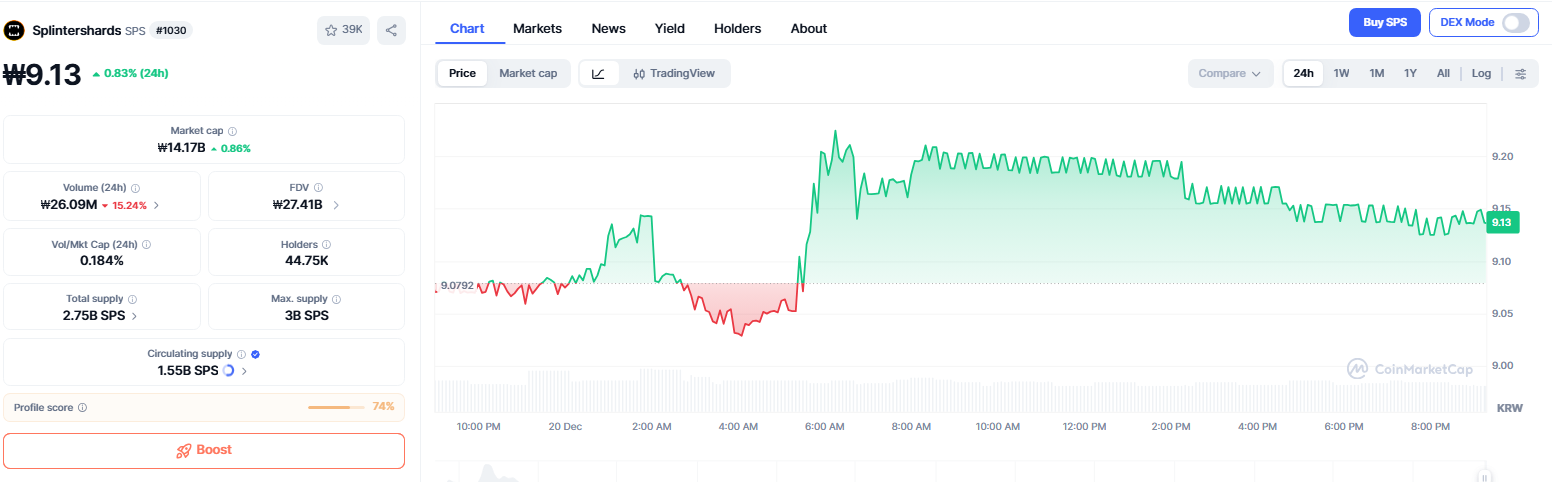Open the Markets tab
The image size is (1552, 482).
click(537, 29)
